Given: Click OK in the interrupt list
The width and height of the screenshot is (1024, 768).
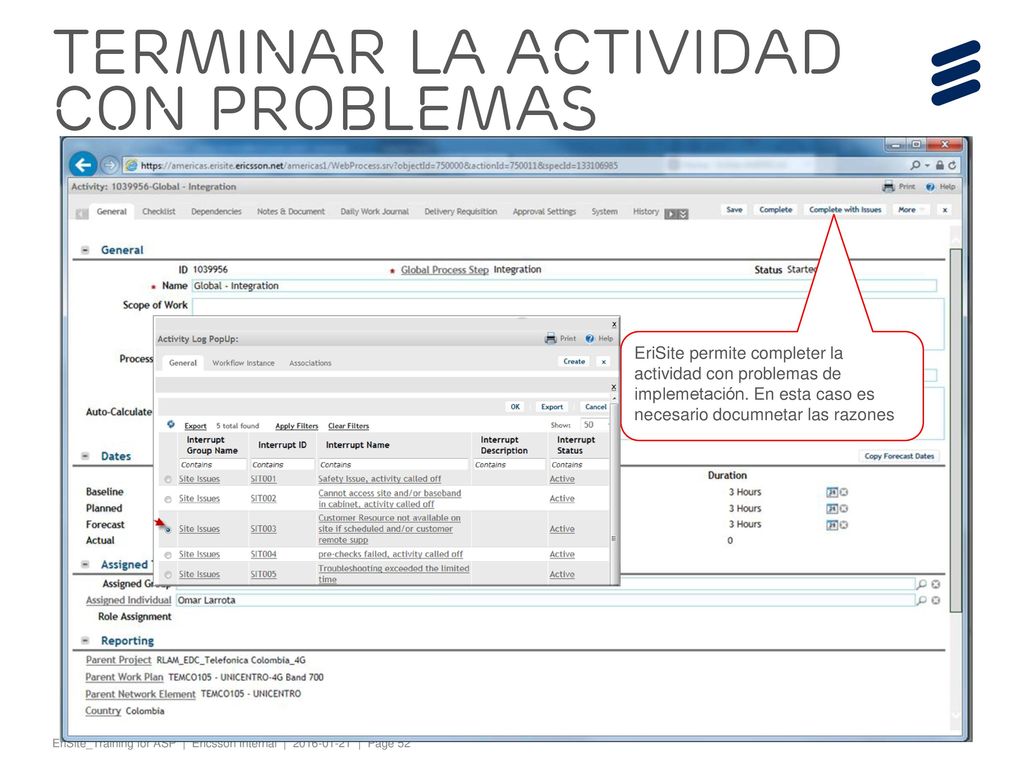Looking at the screenshot, I should click(515, 407).
